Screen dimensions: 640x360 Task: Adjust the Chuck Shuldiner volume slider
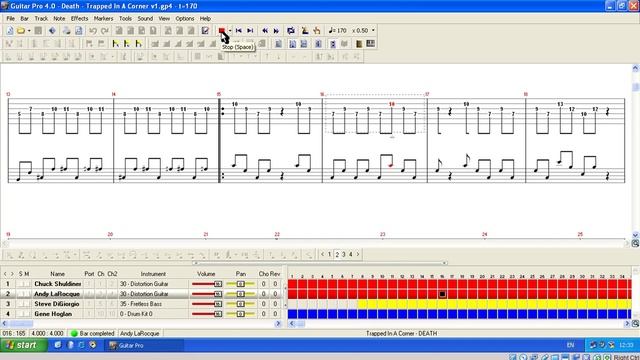point(207,284)
